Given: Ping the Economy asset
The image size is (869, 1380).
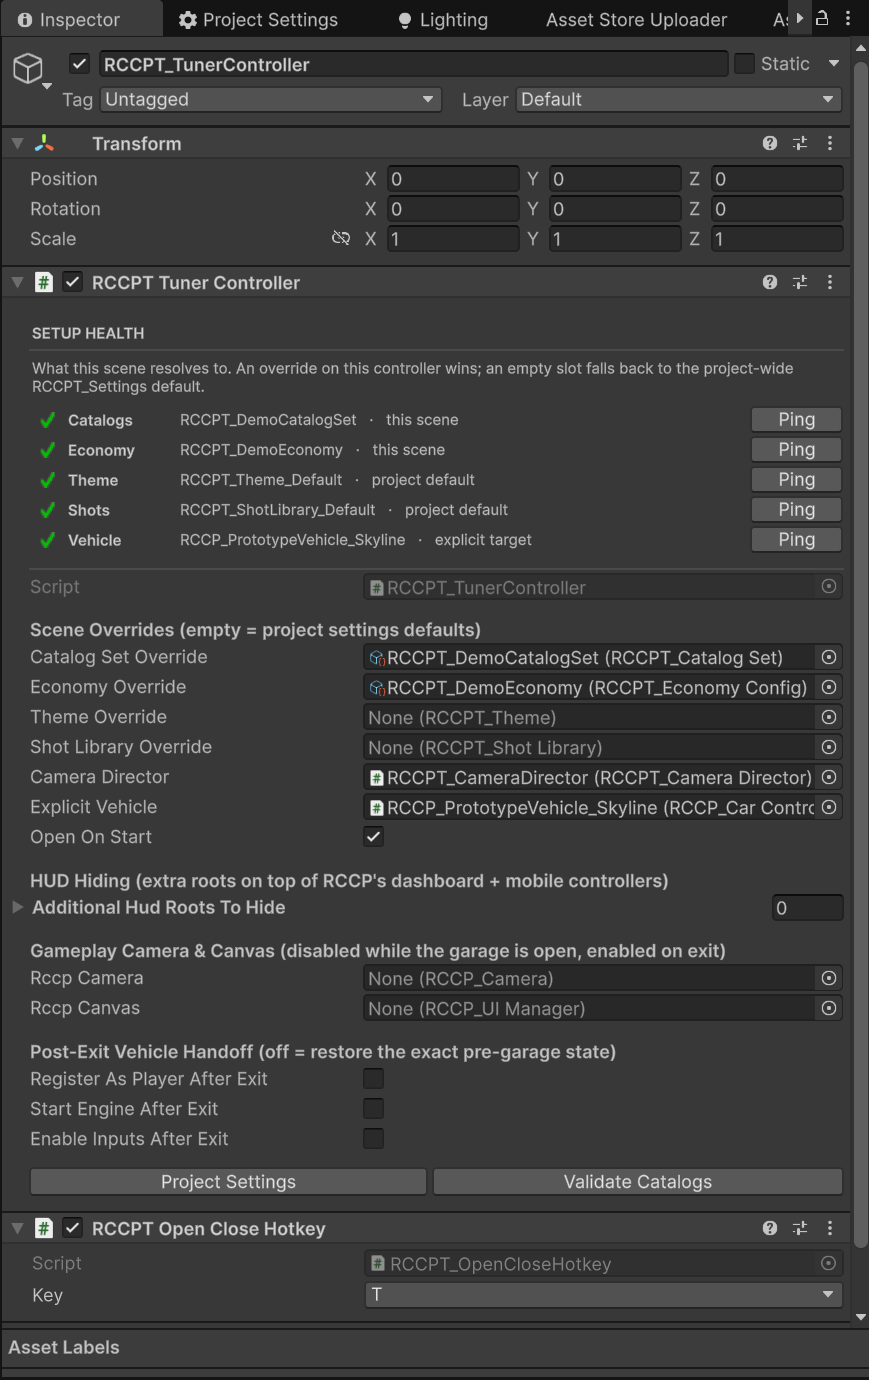Looking at the screenshot, I should pos(796,449).
